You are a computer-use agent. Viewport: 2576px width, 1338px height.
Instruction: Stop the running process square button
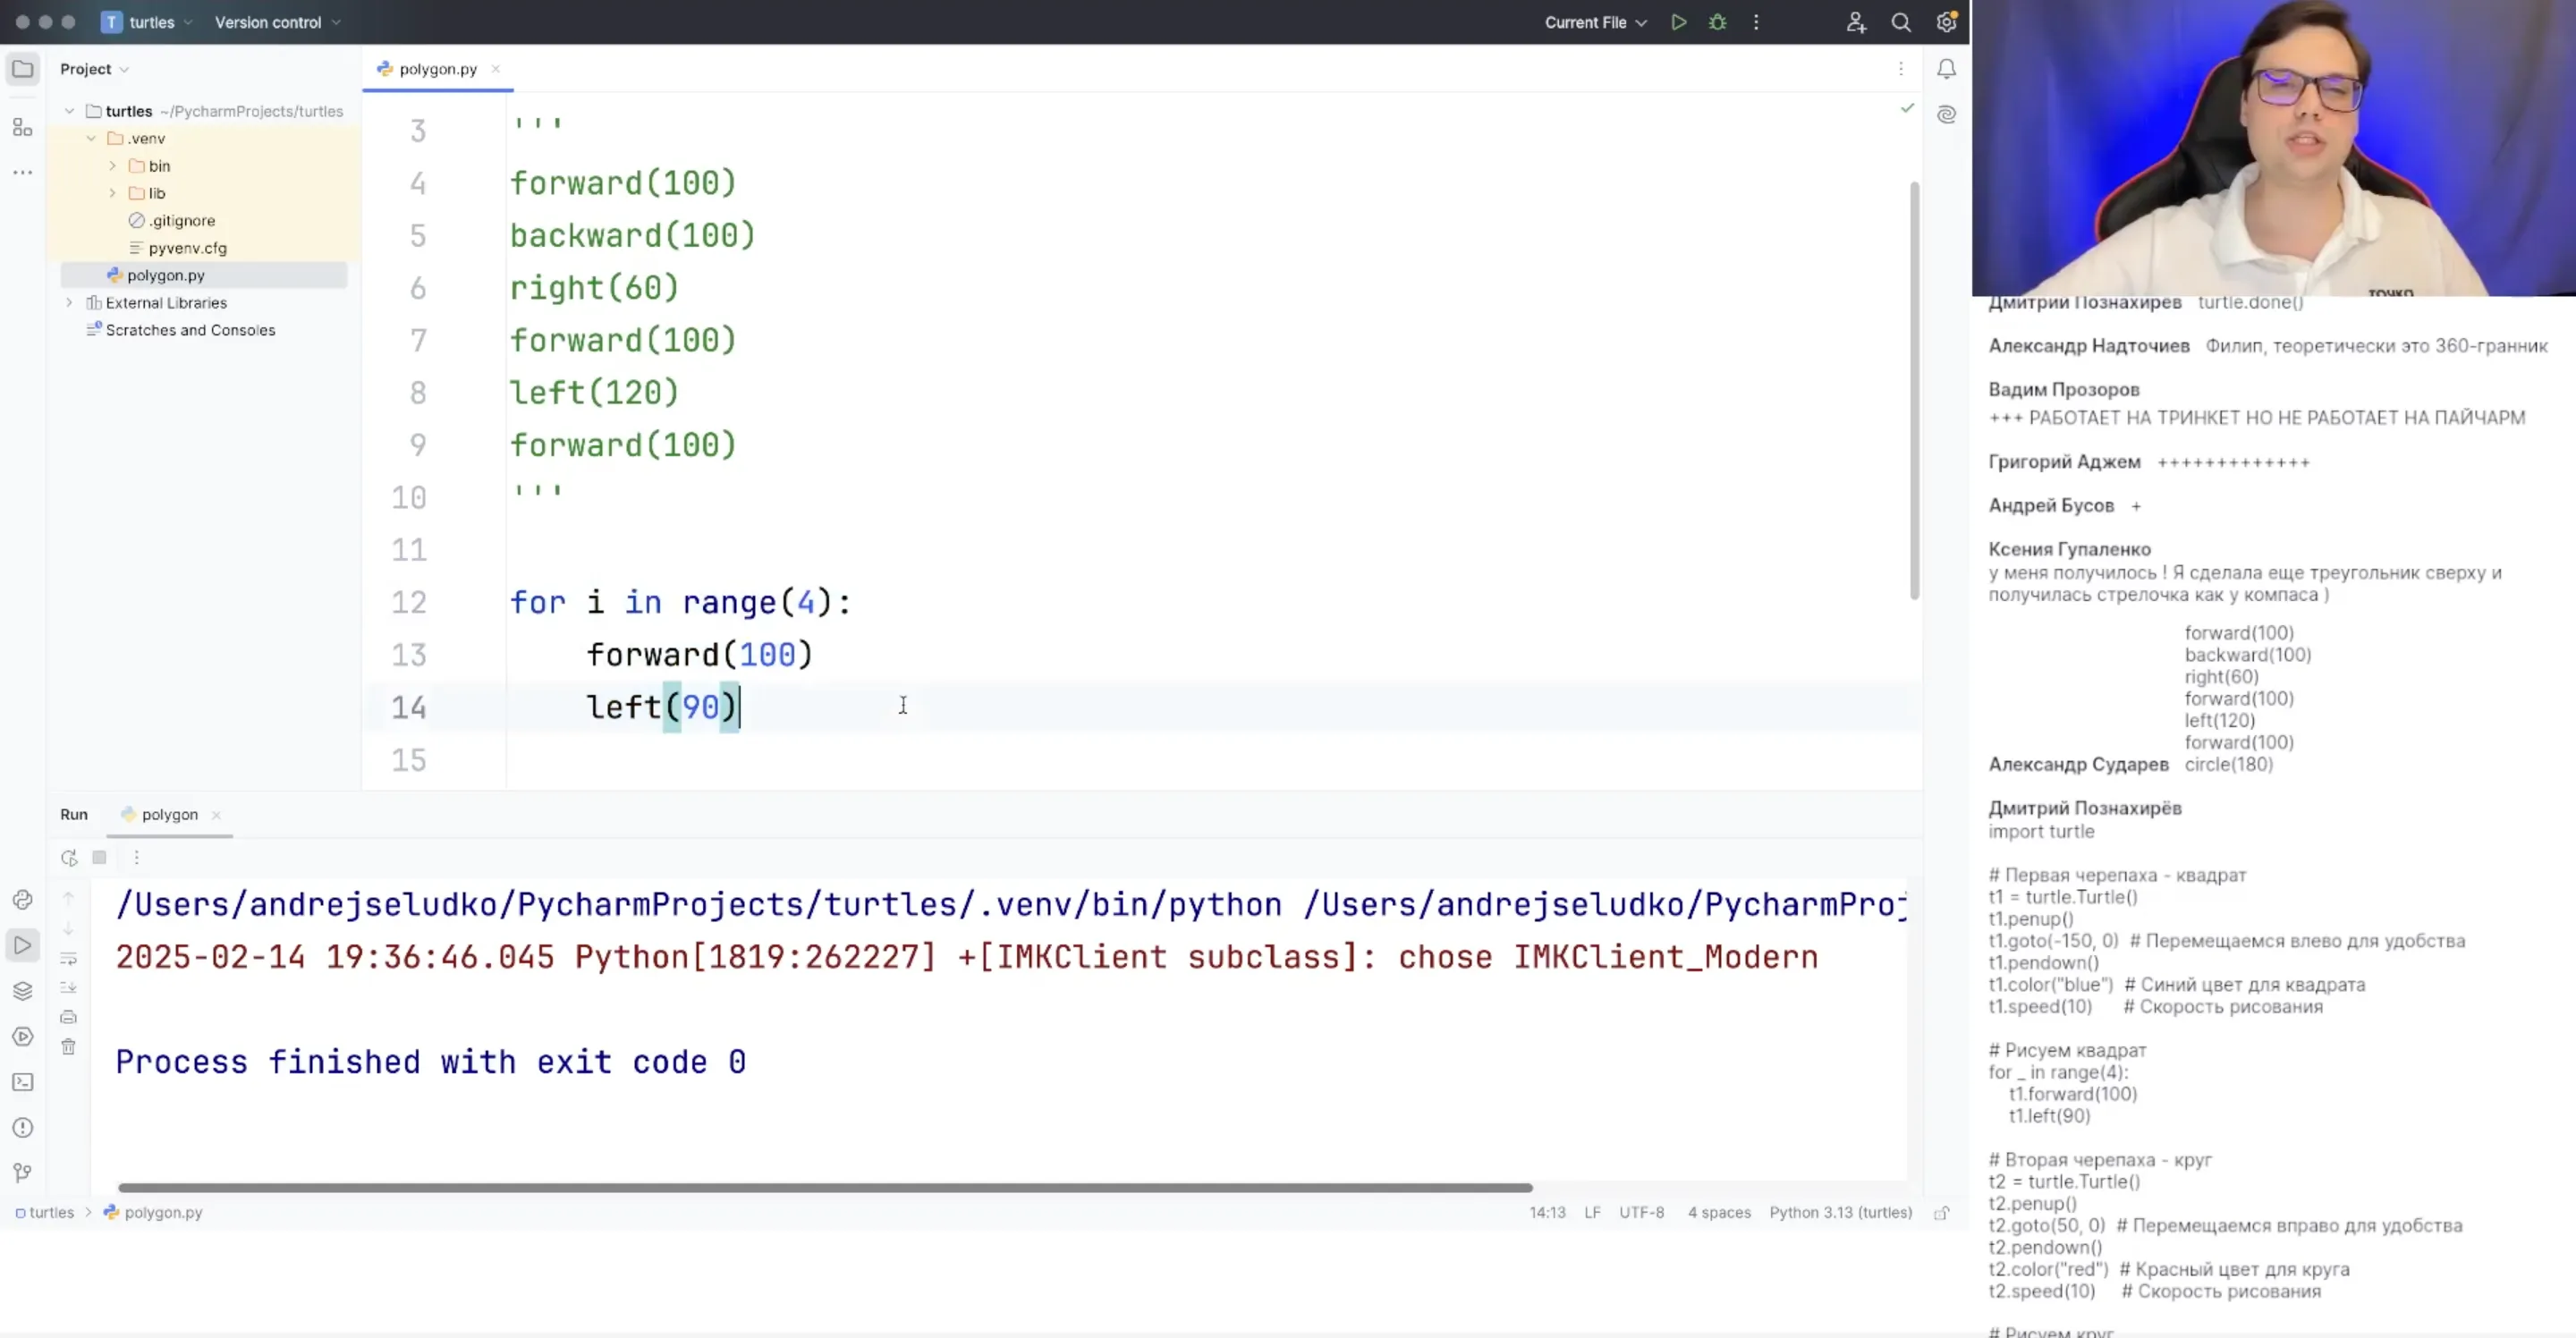tap(99, 857)
